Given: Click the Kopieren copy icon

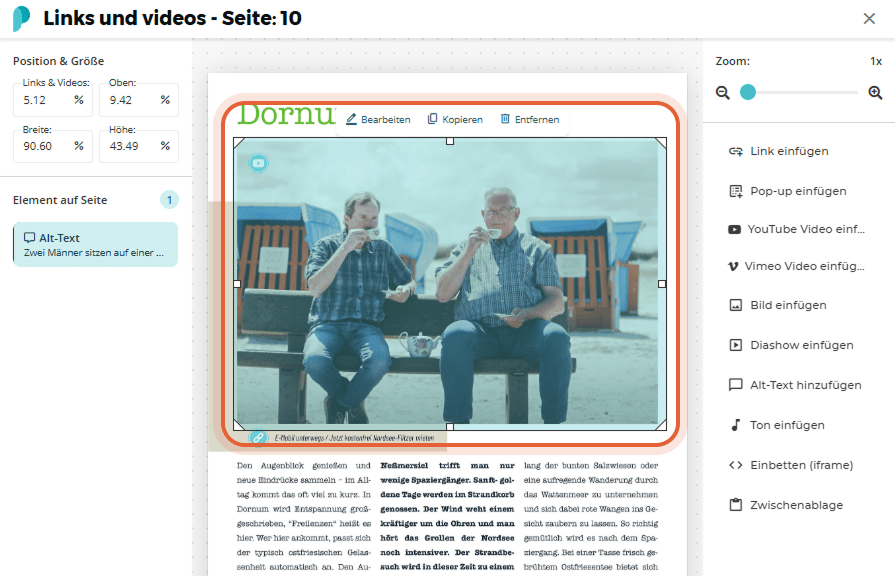Looking at the screenshot, I should pos(433,119).
